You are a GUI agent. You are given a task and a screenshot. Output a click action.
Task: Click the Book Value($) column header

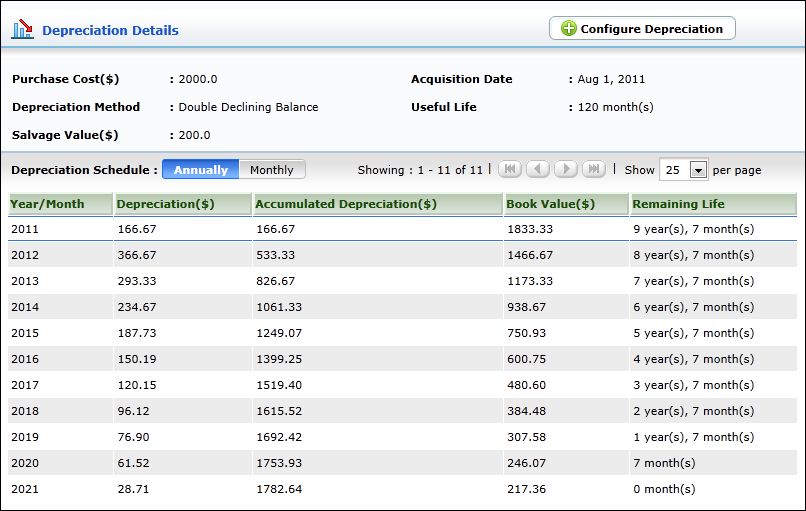551,204
